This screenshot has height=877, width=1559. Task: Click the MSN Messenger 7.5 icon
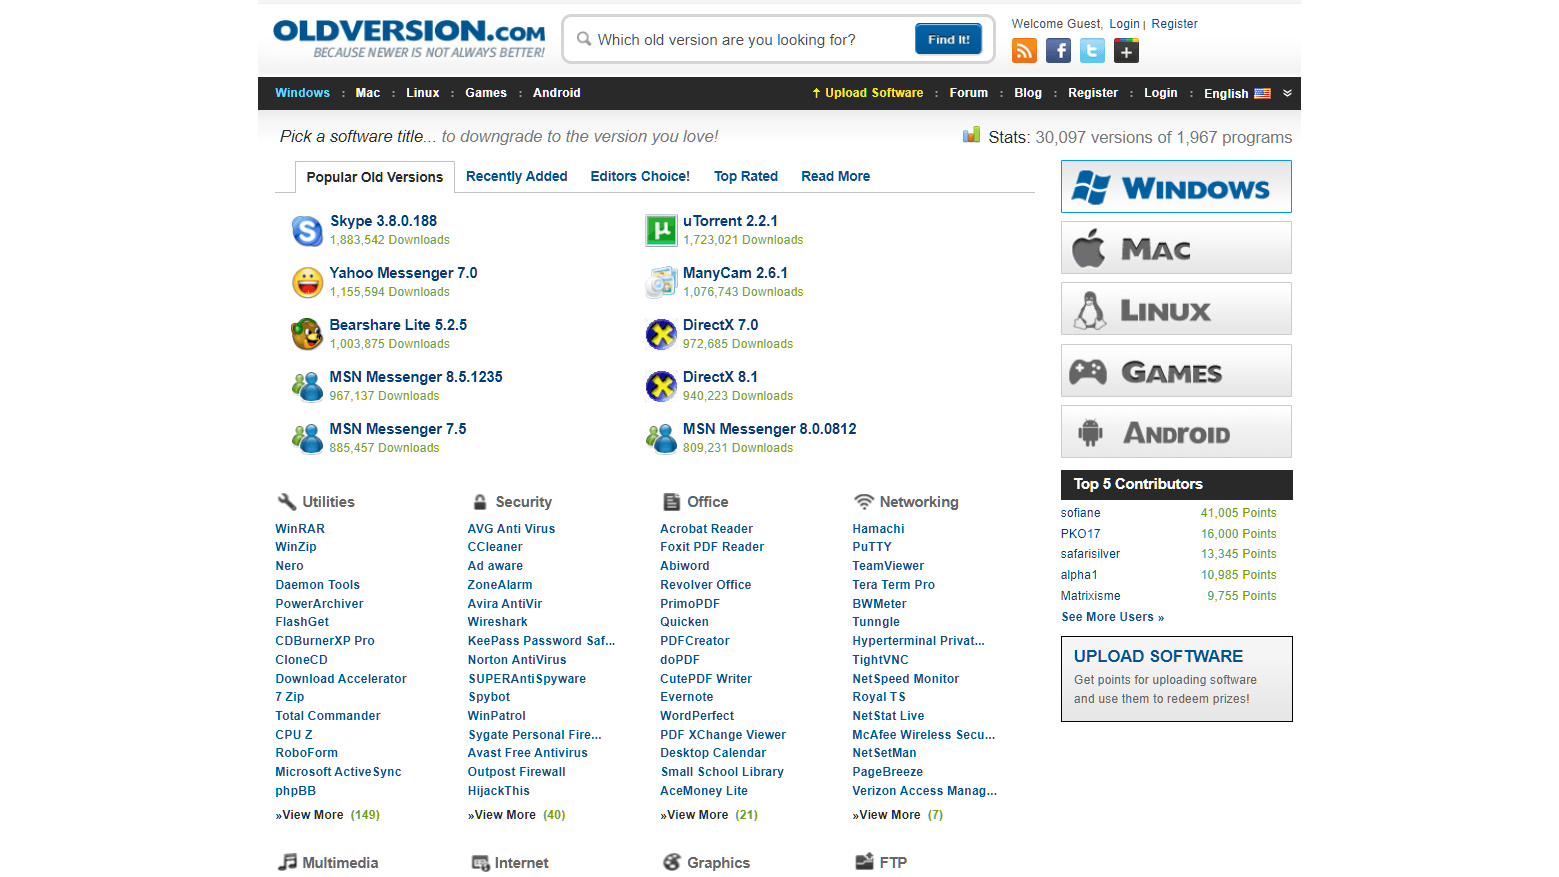click(307, 438)
